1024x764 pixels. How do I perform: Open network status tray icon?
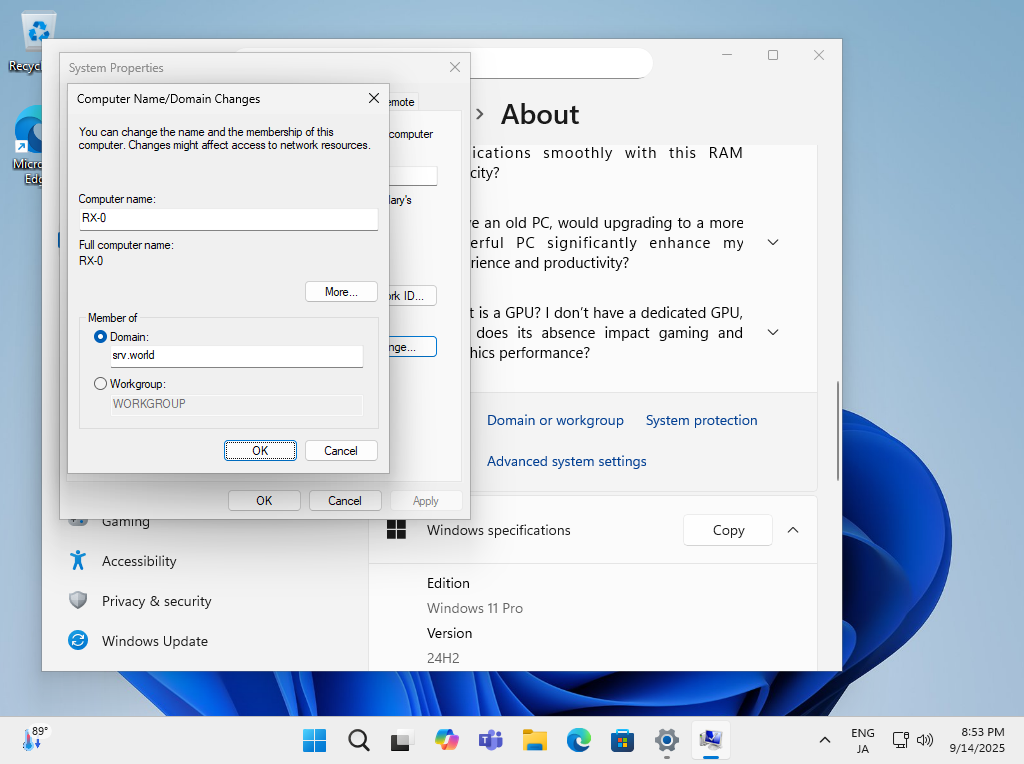click(x=901, y=740)
